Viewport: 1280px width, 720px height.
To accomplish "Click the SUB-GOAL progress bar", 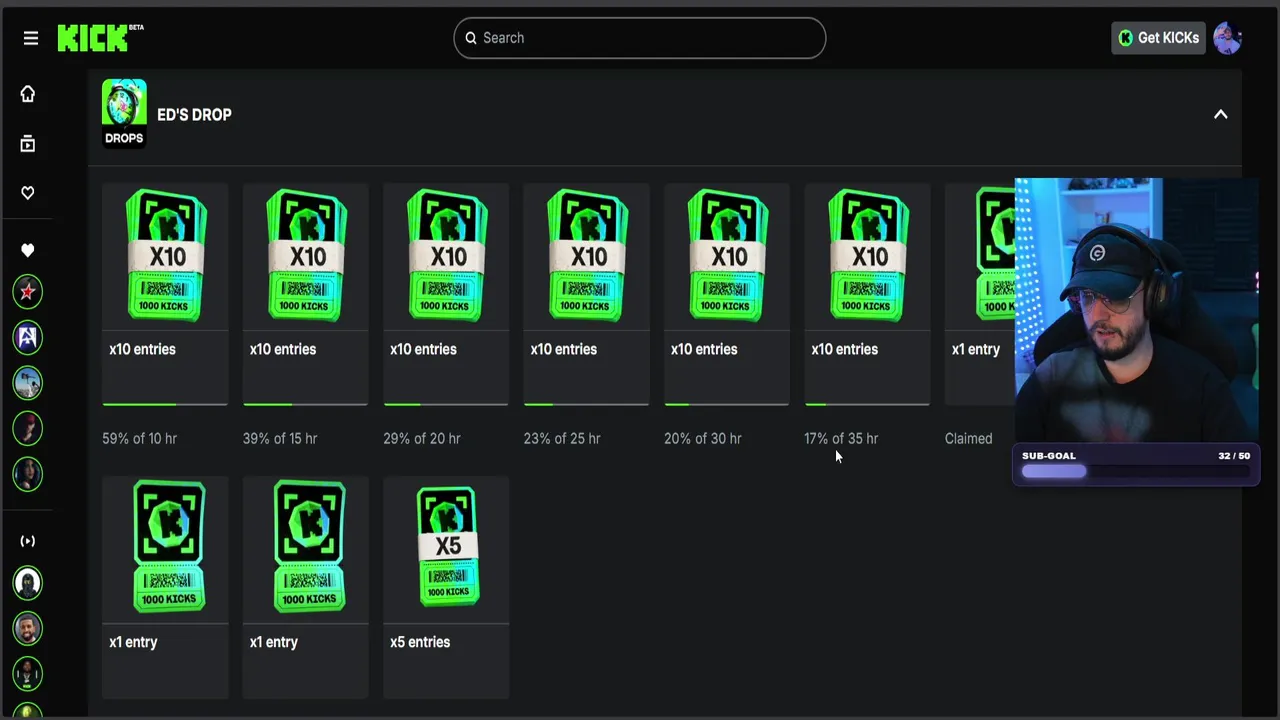I will click(x=1136, y=472).
